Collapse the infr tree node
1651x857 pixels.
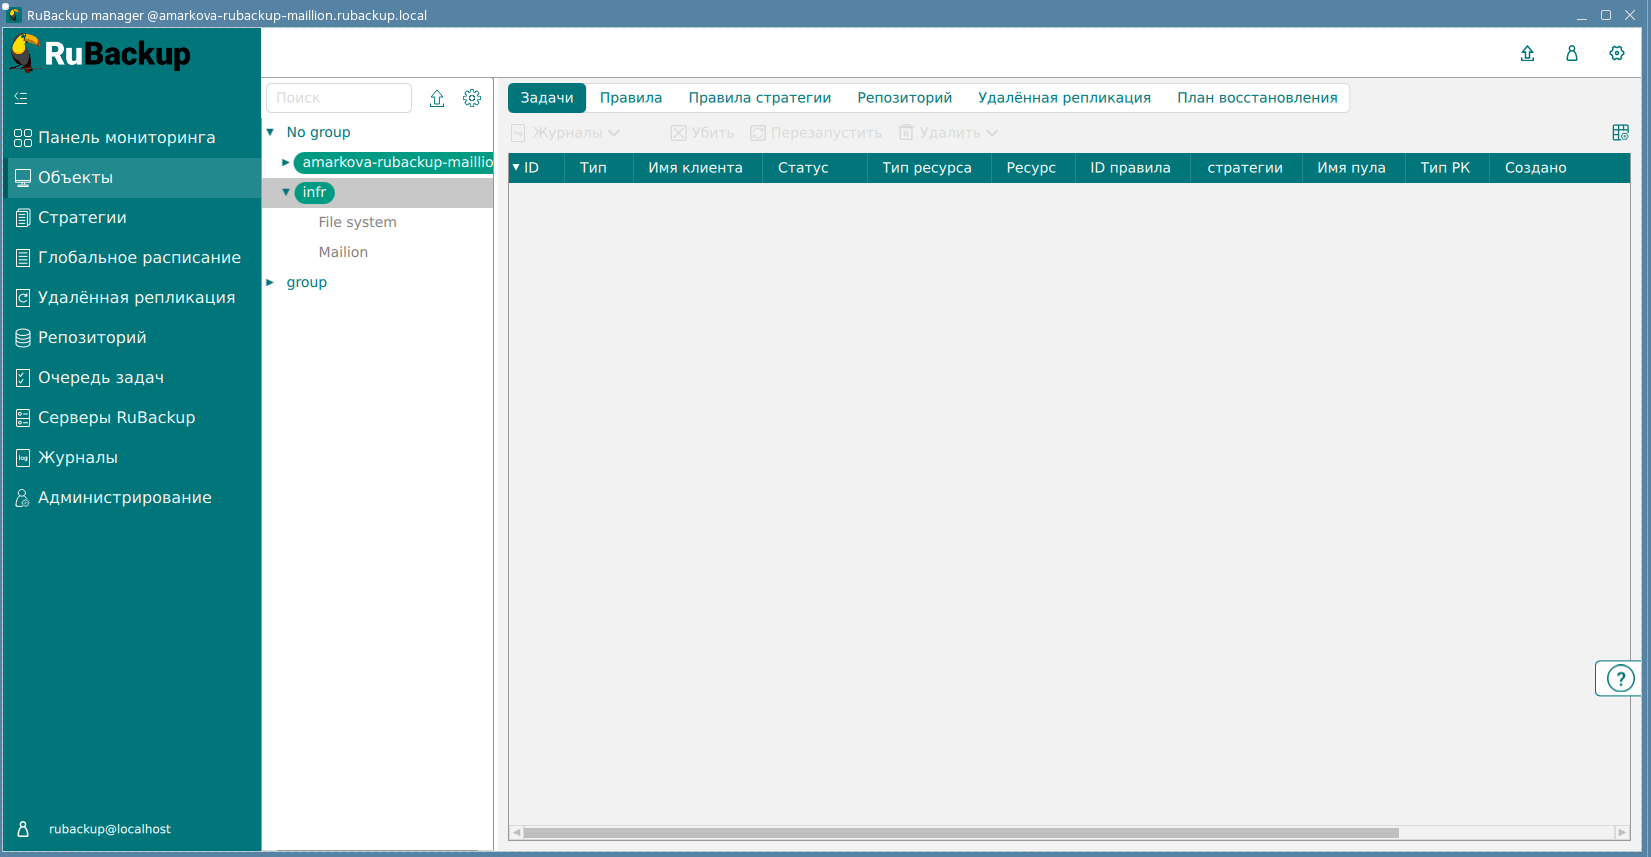click(x=286, y=192)
